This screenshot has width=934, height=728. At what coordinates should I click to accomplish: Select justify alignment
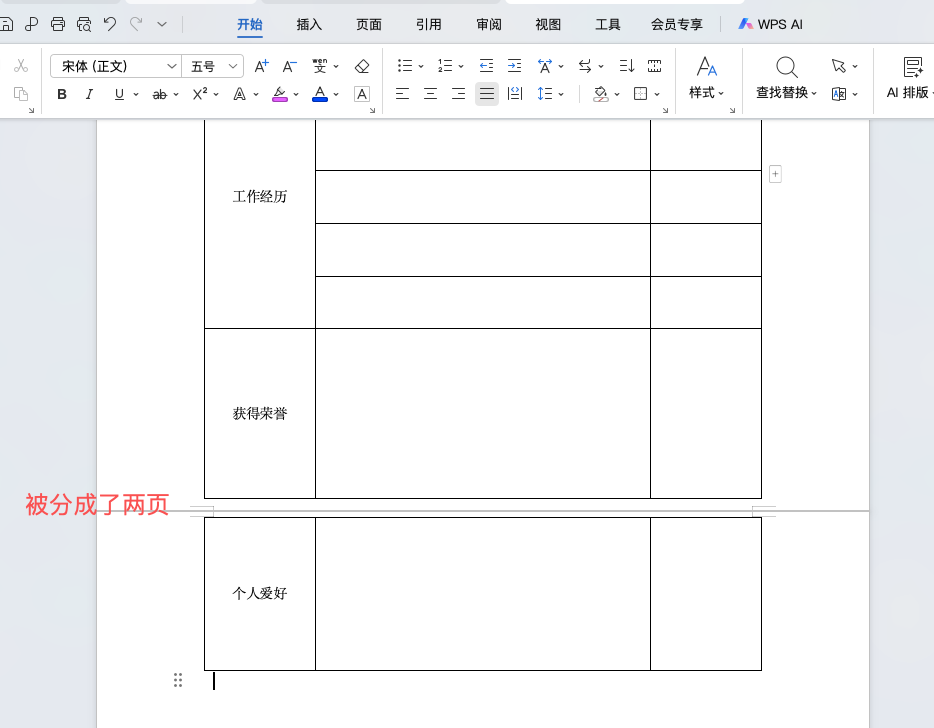click(x=487, y=94)
